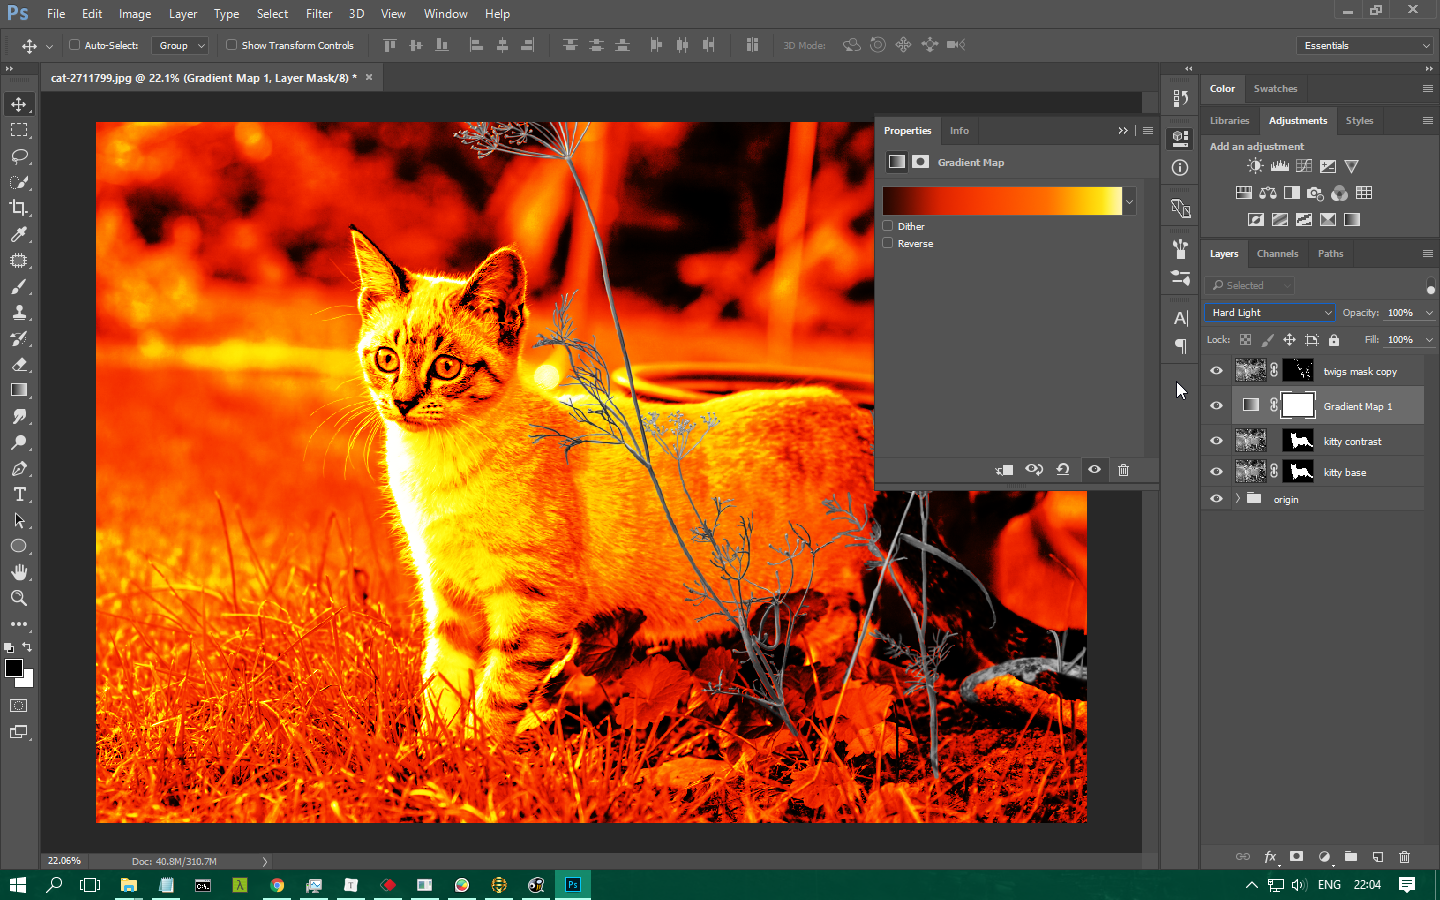Clip adjustment to layer below
1440x900 pixels.
click(1005, 470)
